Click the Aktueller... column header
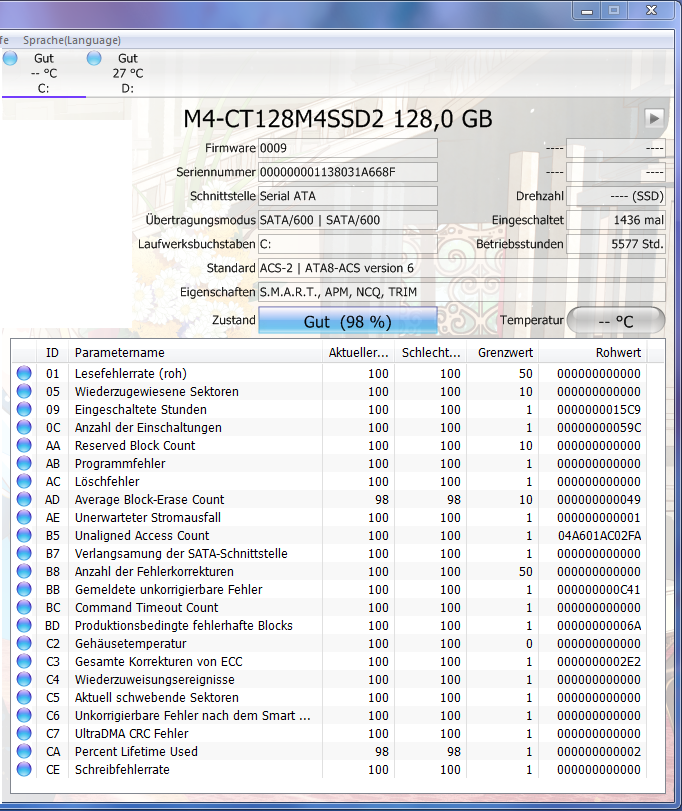Image resolution: width=682 pixels, height=811 pixels. [358, 353]
